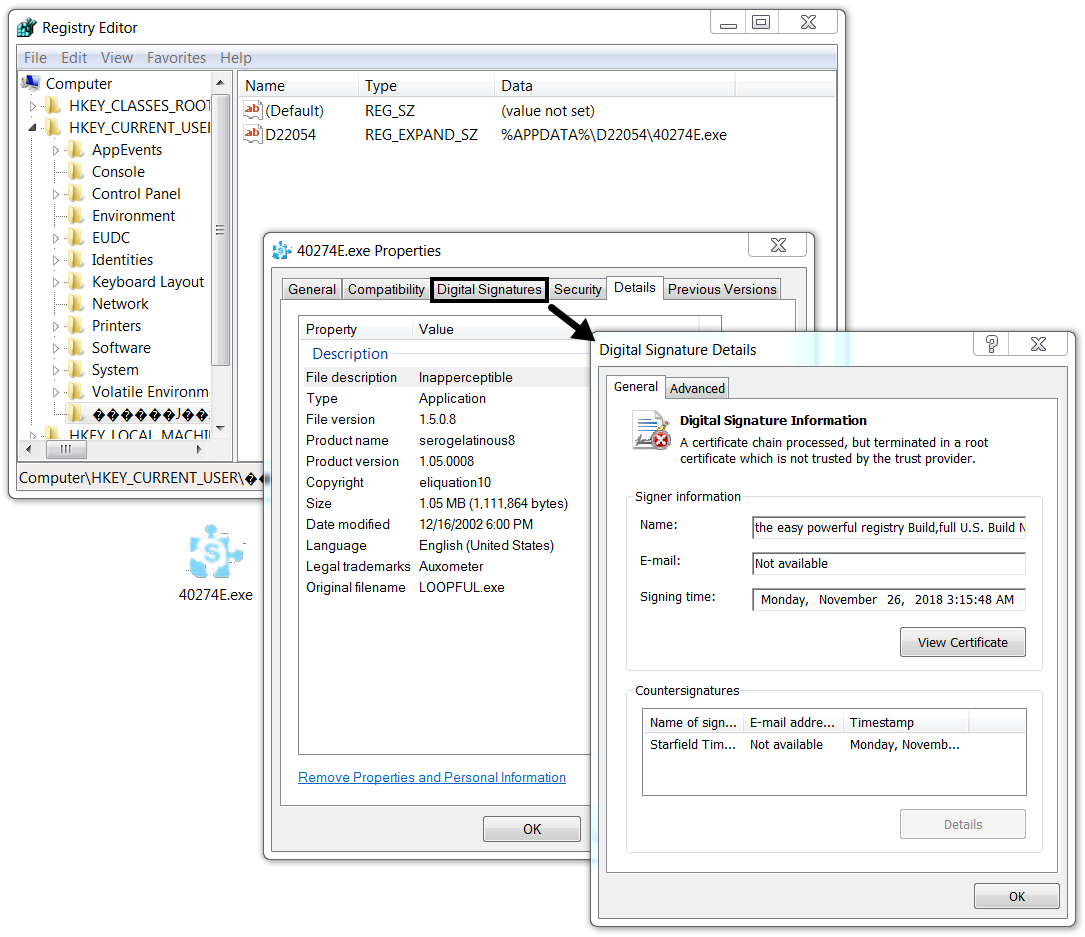Open the View menu
The height and width of the screenshot is (937, 1085).
tap(117, 57)
